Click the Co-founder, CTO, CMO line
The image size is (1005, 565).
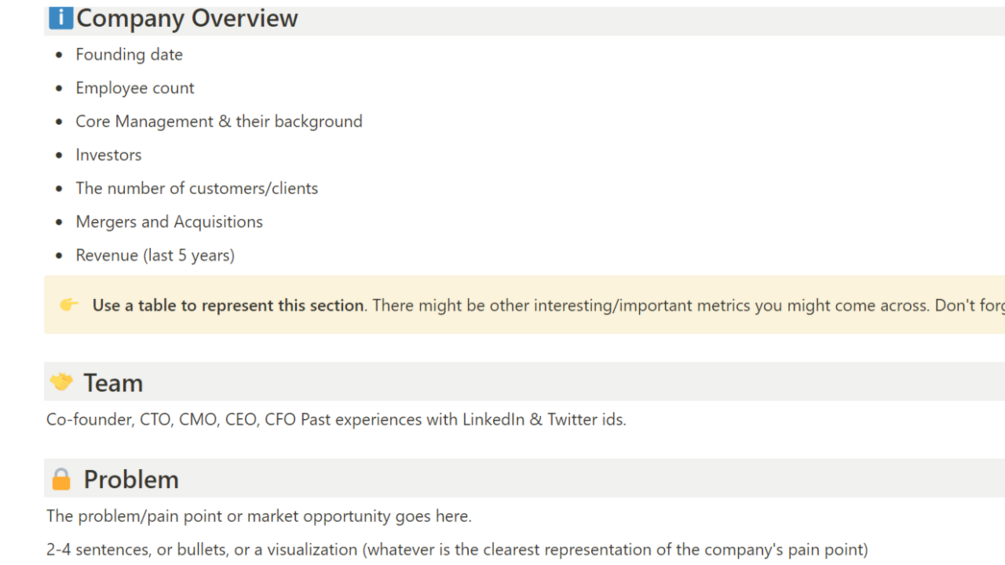click(336, 420)
